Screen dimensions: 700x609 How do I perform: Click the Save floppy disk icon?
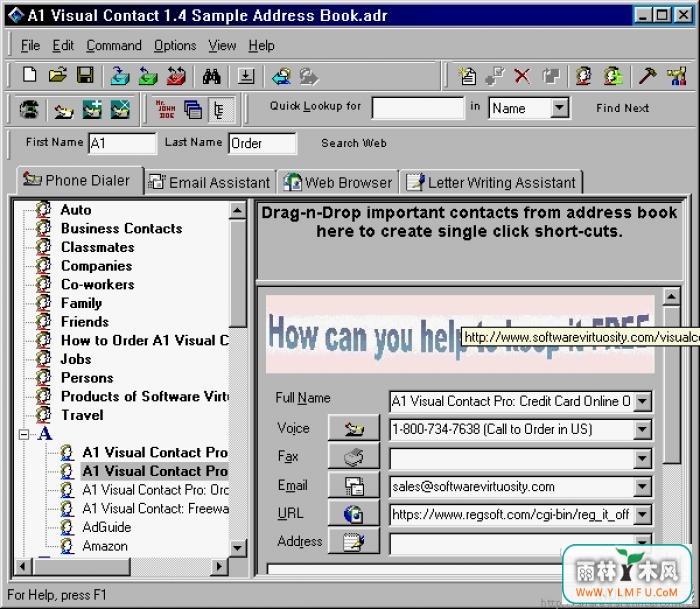pos(85,75)
